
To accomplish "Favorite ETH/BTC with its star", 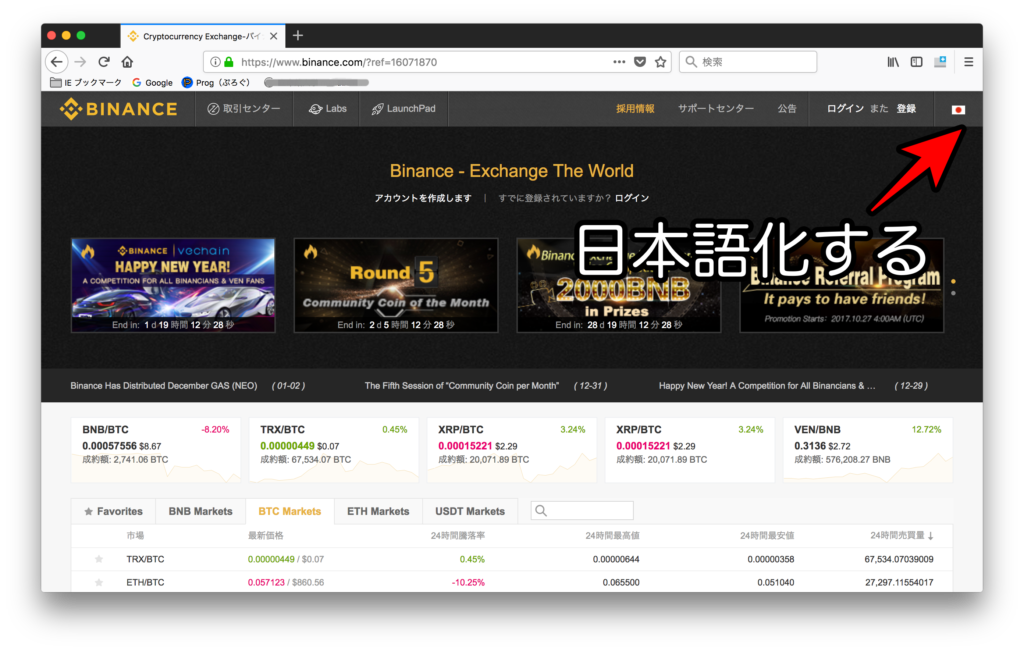I will [99, 582].
